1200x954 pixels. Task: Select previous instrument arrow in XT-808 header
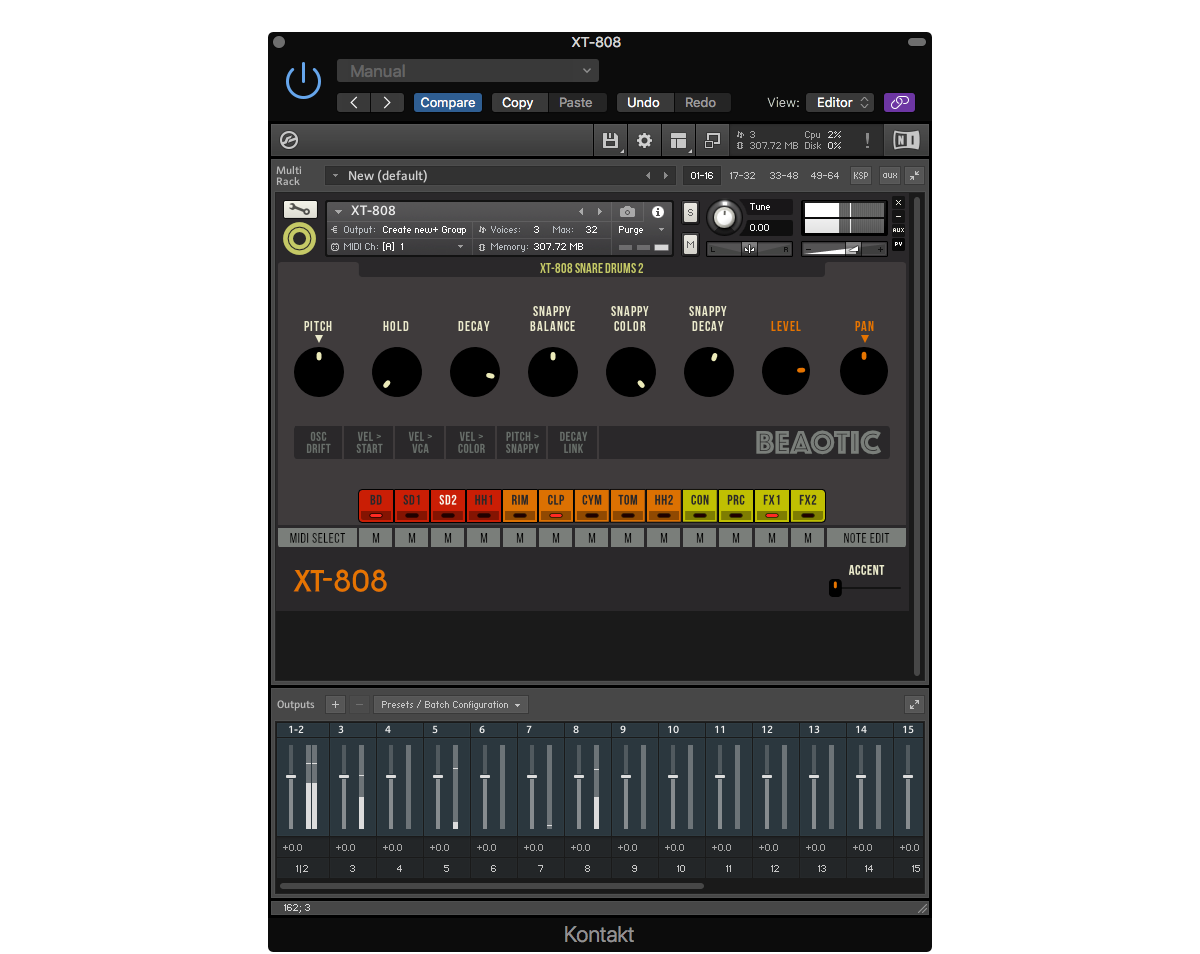[580, 212]
